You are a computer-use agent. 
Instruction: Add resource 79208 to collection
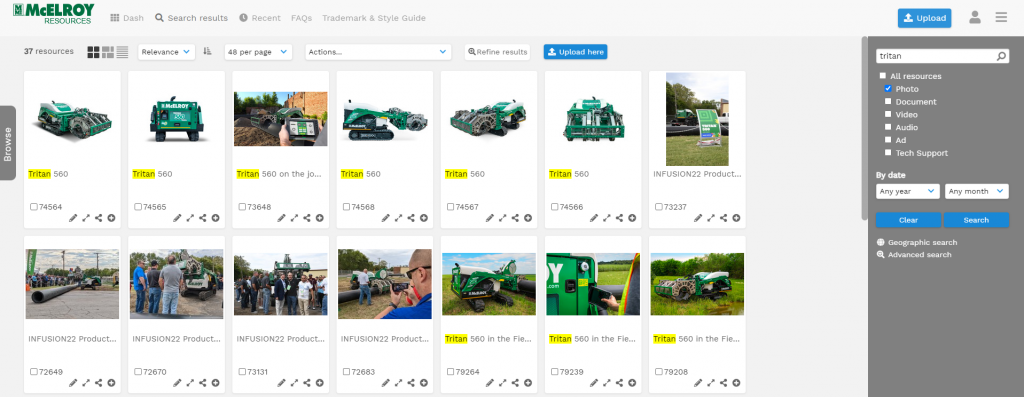(x=736, y=383)
